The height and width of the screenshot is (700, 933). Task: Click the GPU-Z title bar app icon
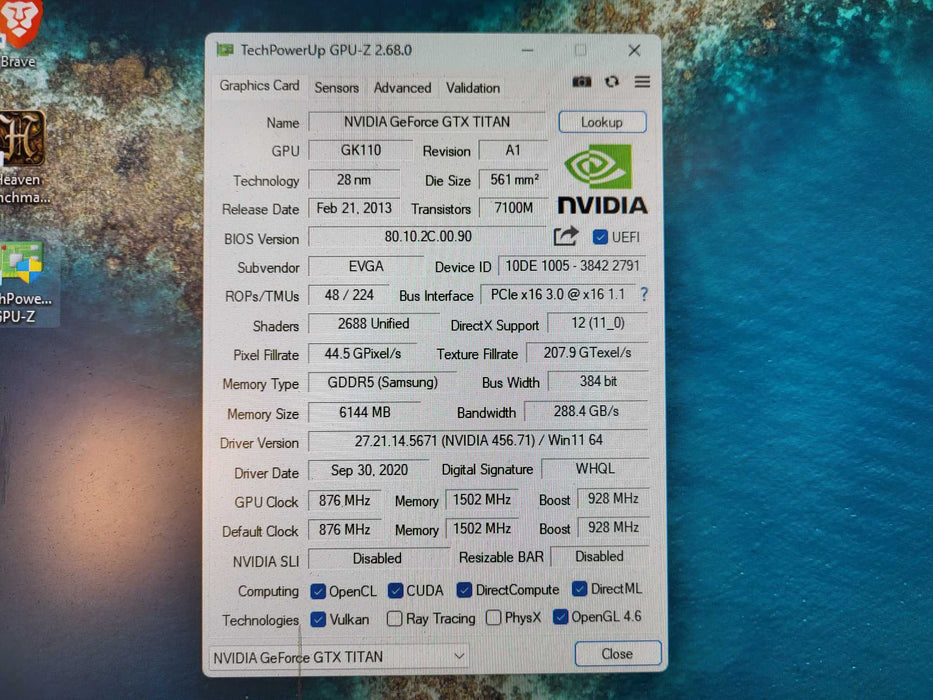click(x=225, y=50)
